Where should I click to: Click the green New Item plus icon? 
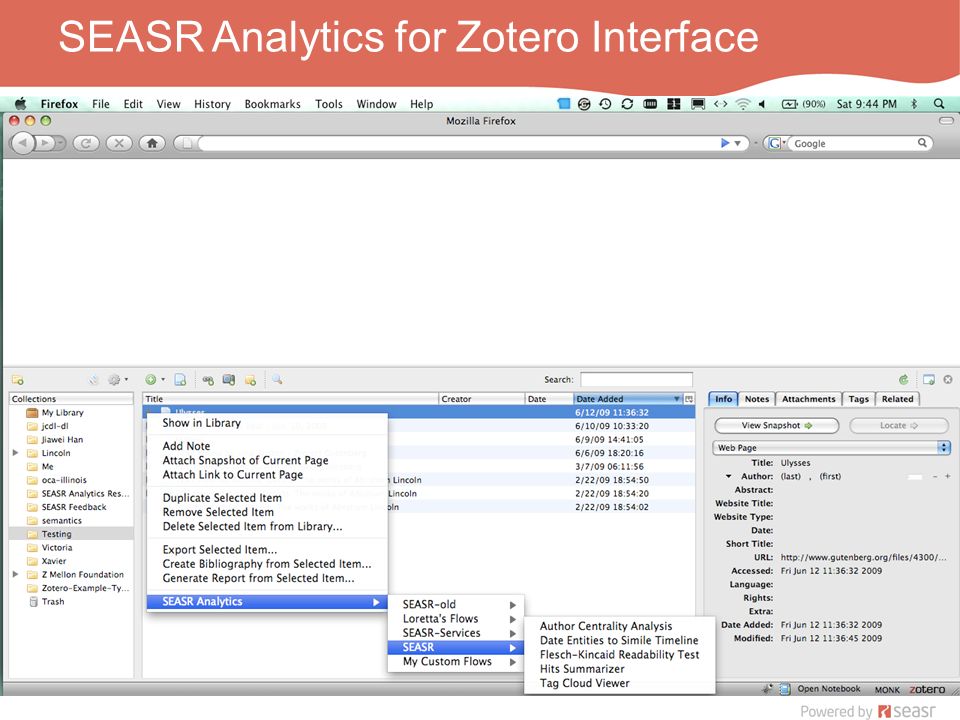pos(152,380)
